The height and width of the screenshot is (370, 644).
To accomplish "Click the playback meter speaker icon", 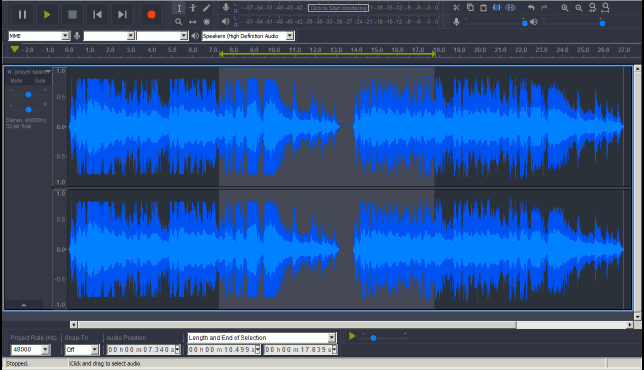I will (x=225, y=21).
